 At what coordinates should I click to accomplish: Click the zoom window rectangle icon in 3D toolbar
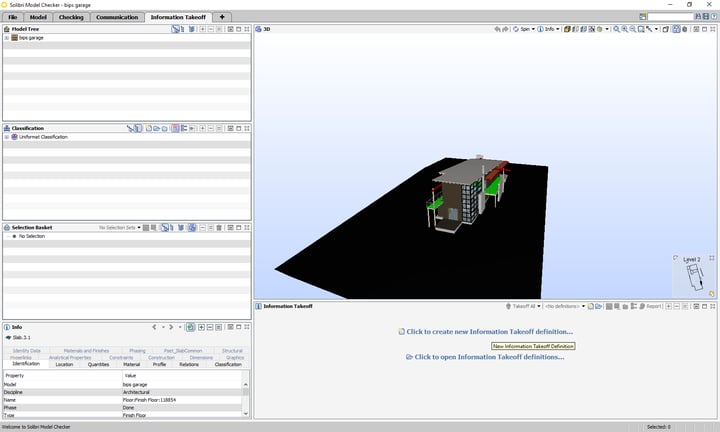[641, 29]
